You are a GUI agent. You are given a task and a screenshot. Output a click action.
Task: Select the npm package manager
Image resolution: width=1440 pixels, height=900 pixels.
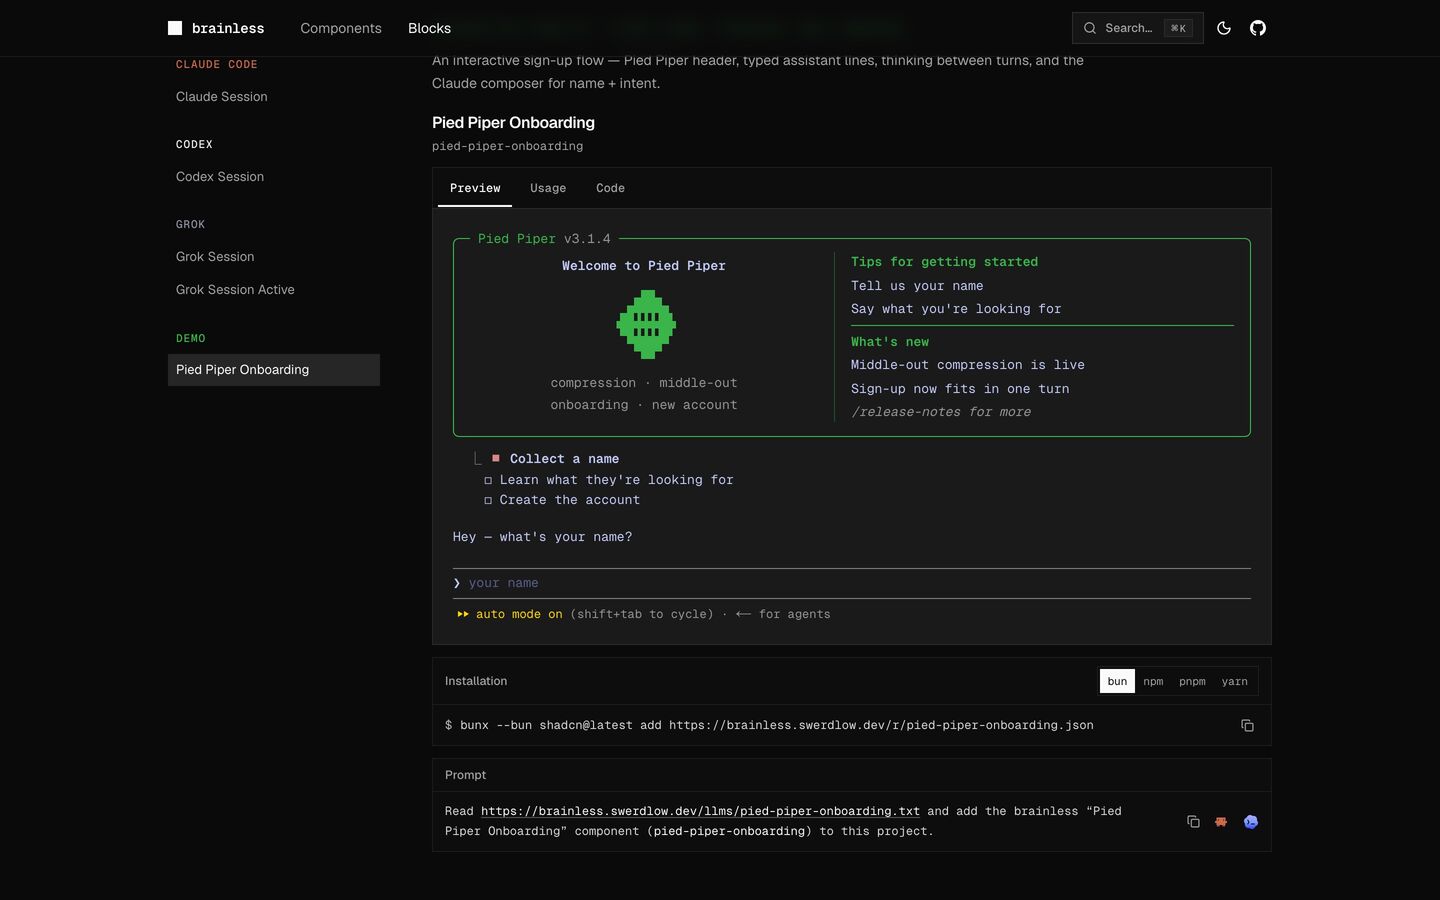(1153, 681)
